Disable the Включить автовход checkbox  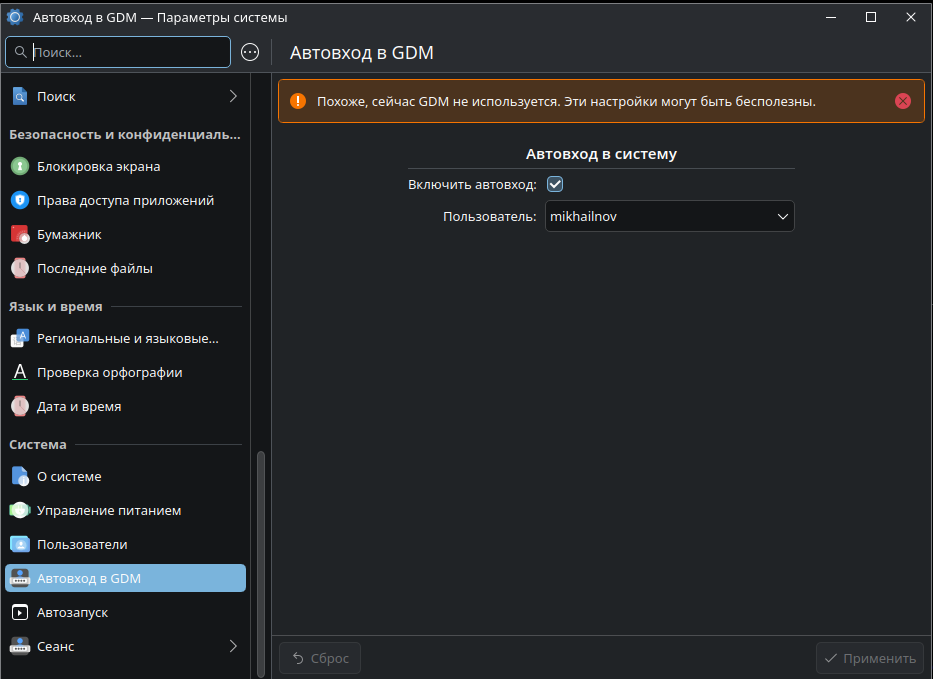pos(555,184)
